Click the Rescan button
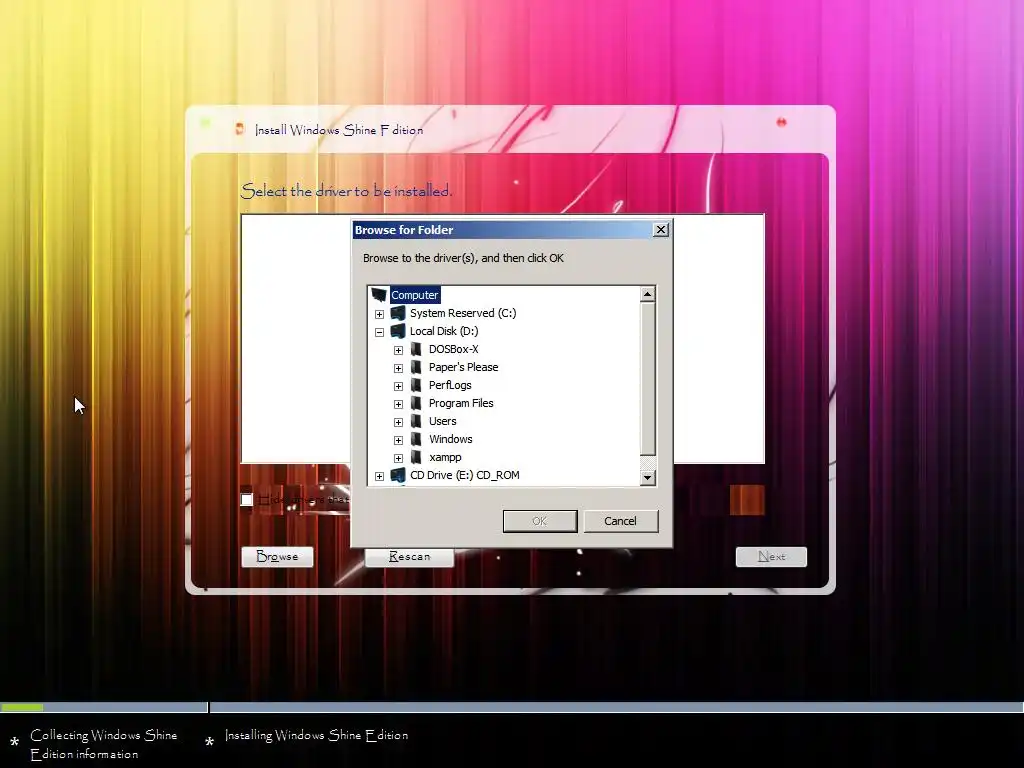 coord(409,556)
